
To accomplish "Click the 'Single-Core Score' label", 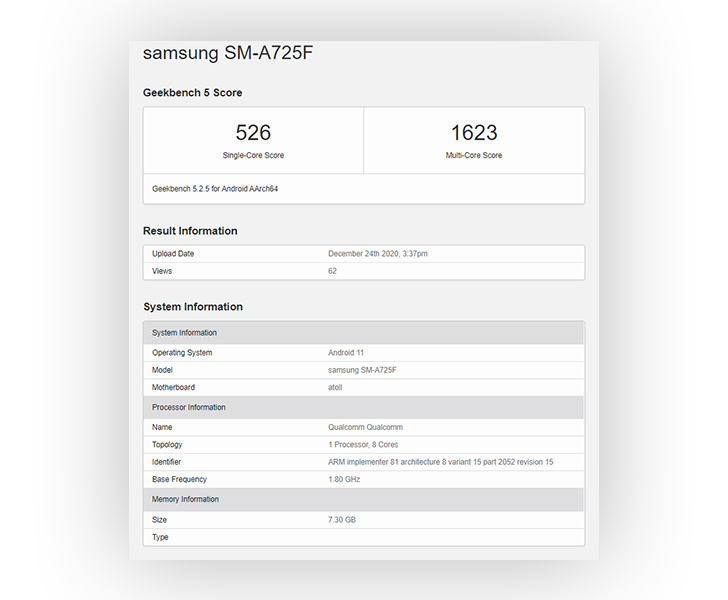I will [x=253, y=155].
